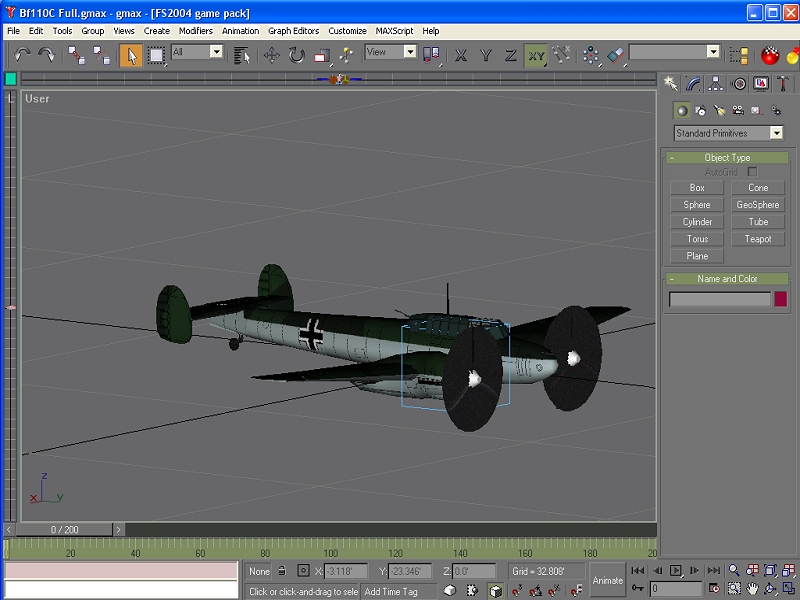The width and height of the screenshot is (800, 600).
Task: Open the Modify command panel tab
Action: click(x=693, y=84)
